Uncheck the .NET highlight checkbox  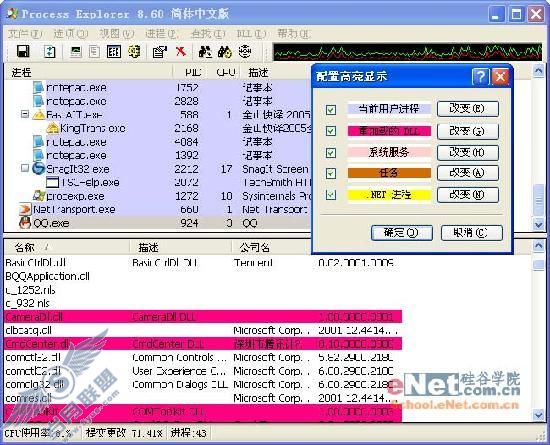click(331, 195)
